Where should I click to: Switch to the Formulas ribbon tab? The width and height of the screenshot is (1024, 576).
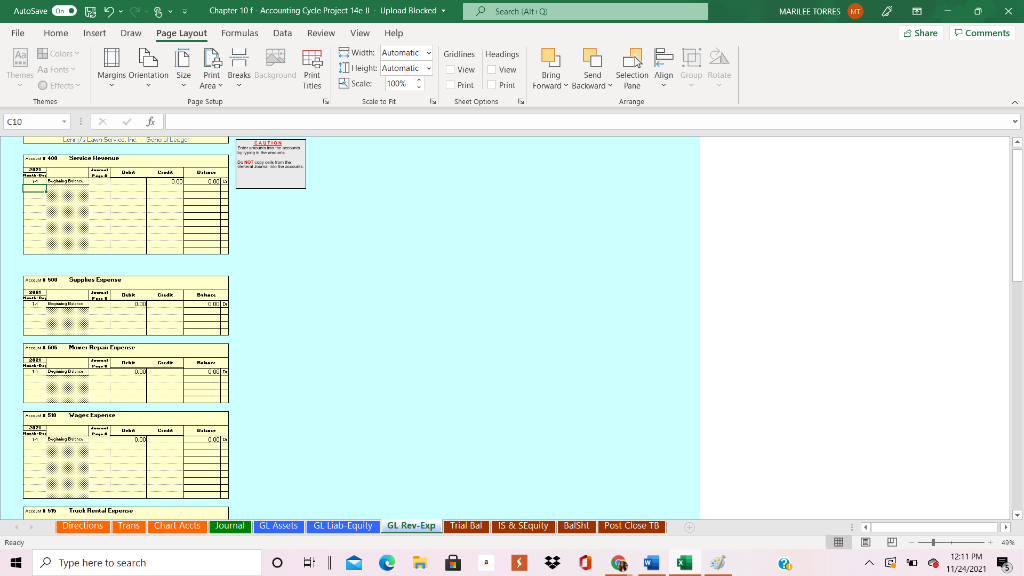click(x=241, y=32)
